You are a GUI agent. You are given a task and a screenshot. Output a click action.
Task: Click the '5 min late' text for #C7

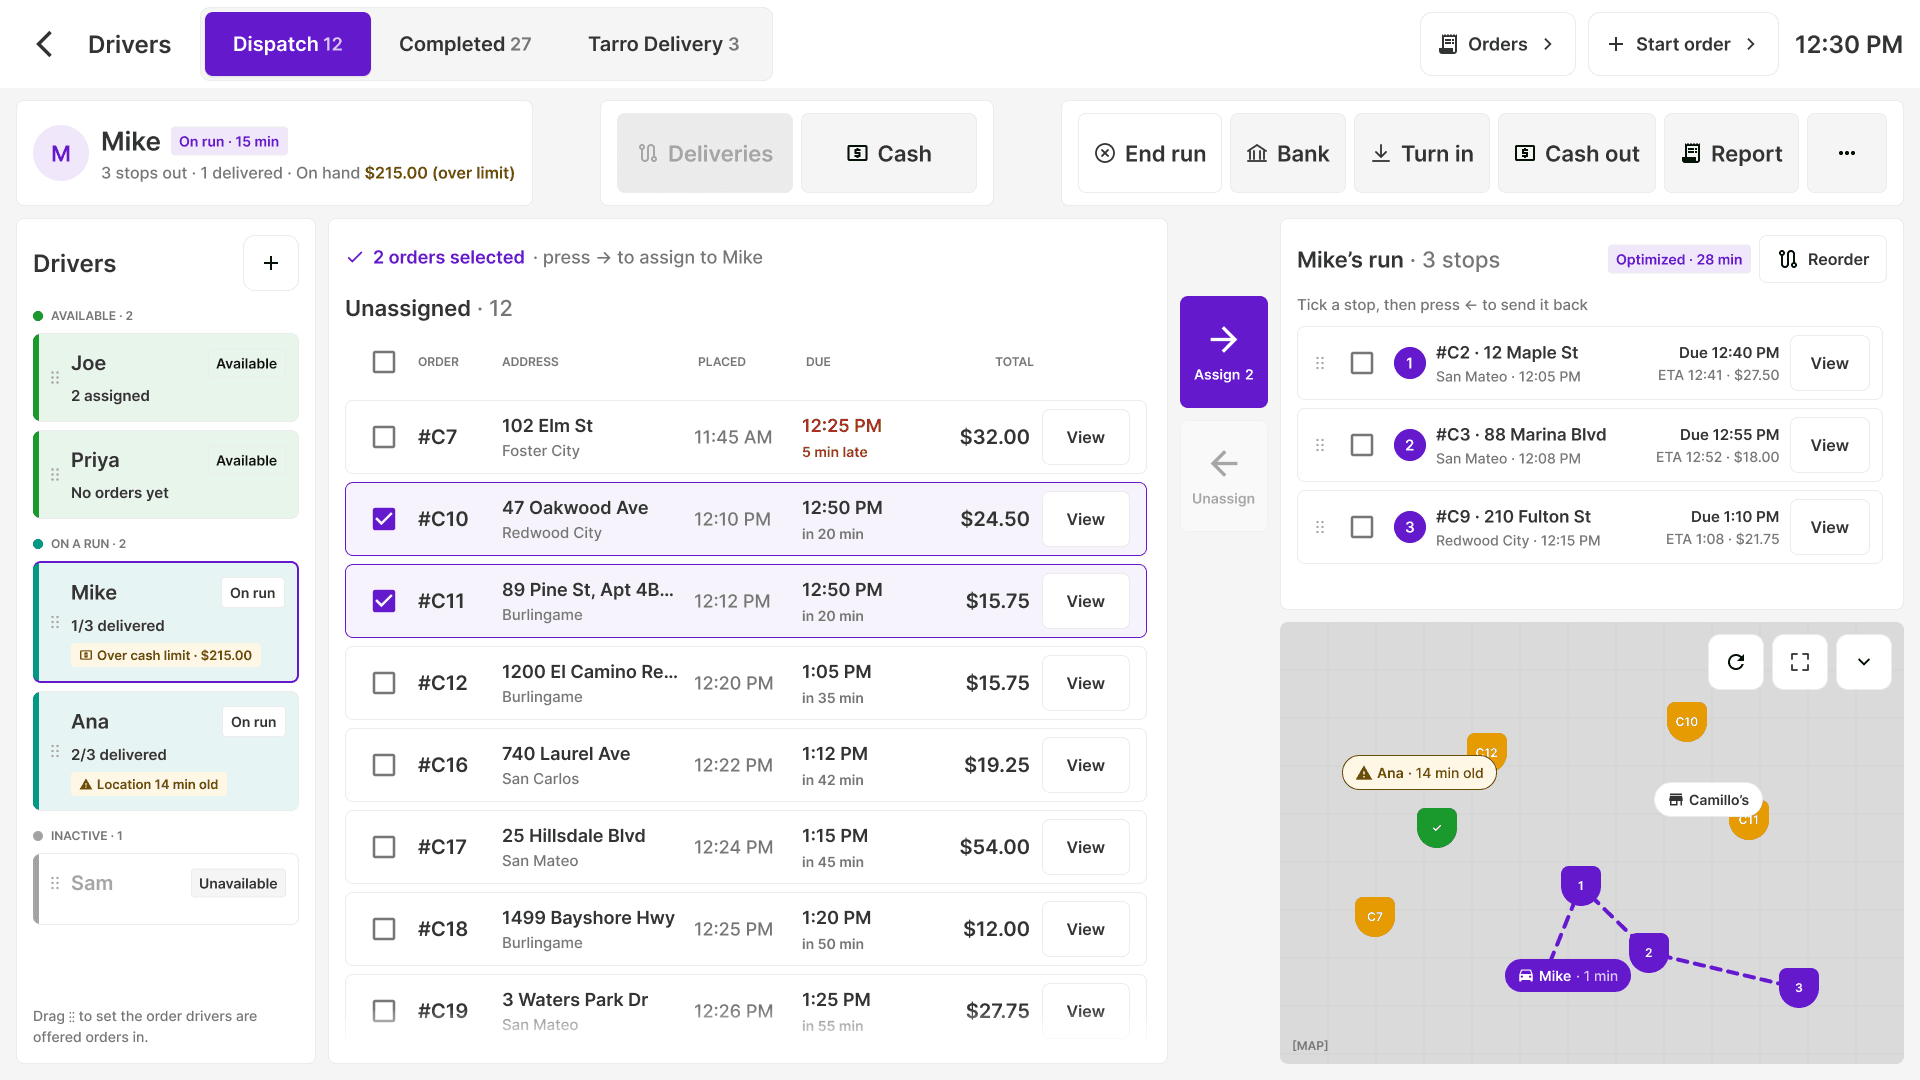834,452
